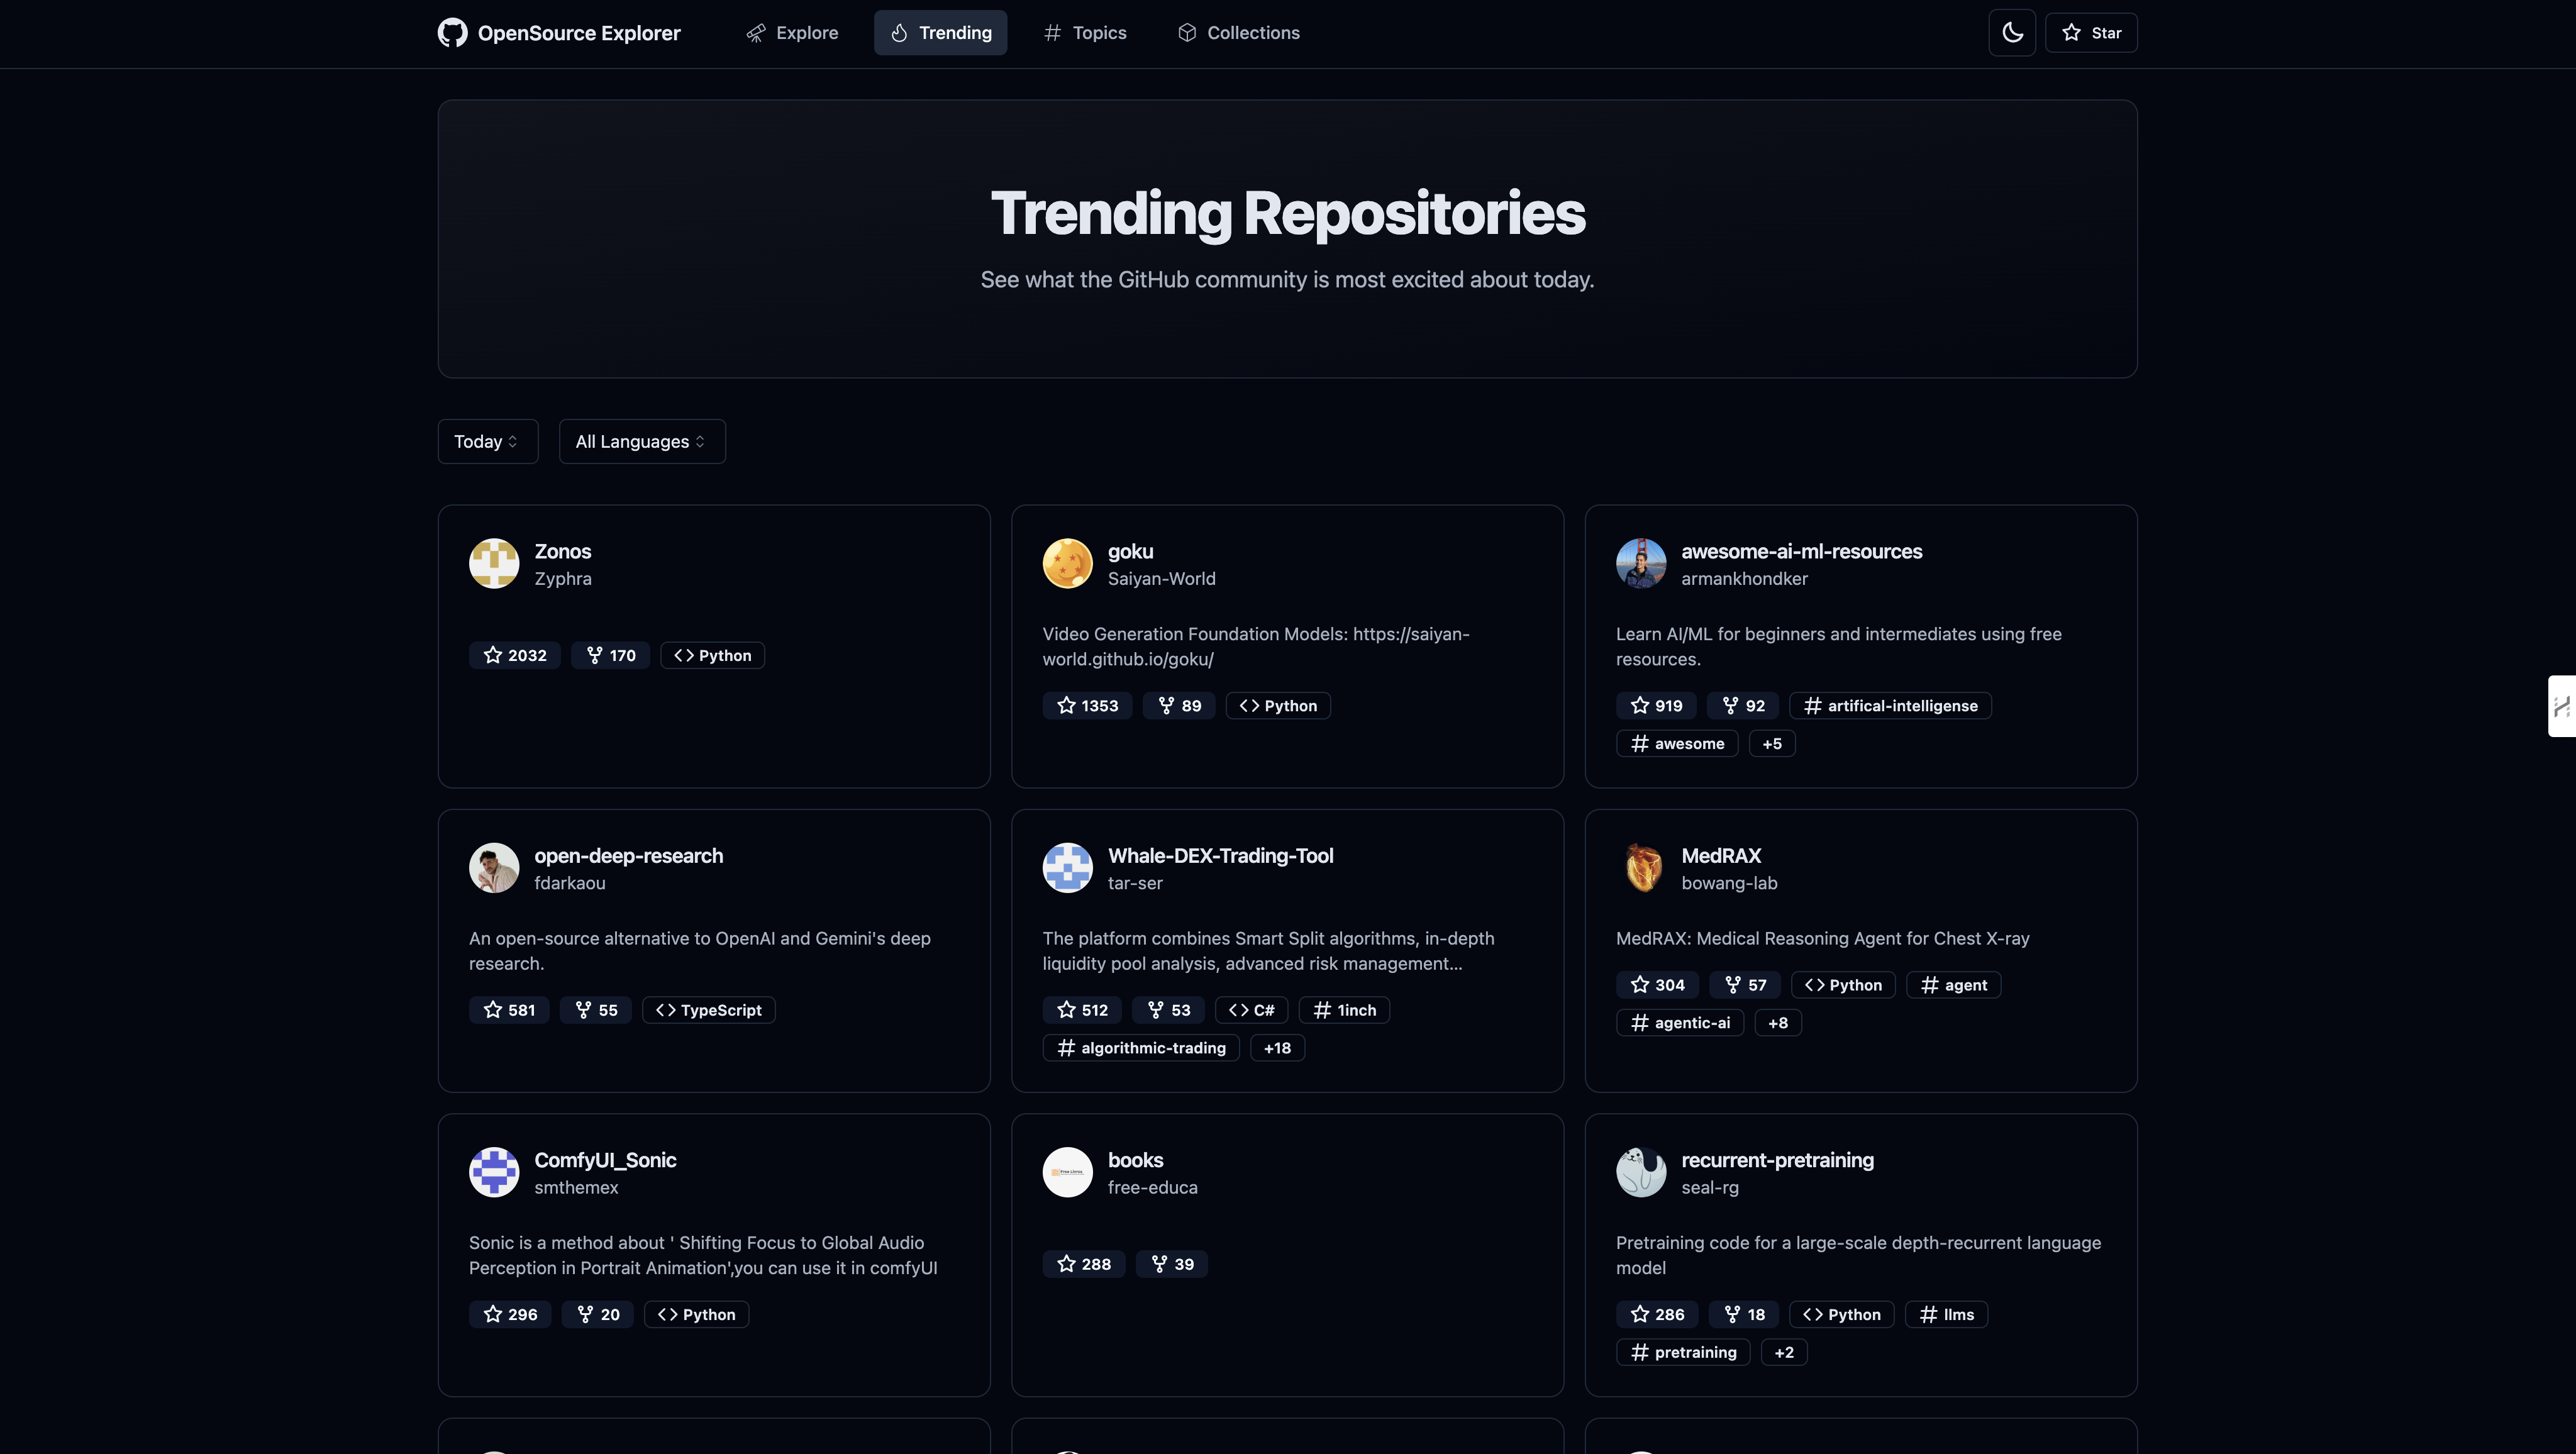Click the free-educa owner name
The width and height of the screenshot is (2576, 1454).
1152,1187
